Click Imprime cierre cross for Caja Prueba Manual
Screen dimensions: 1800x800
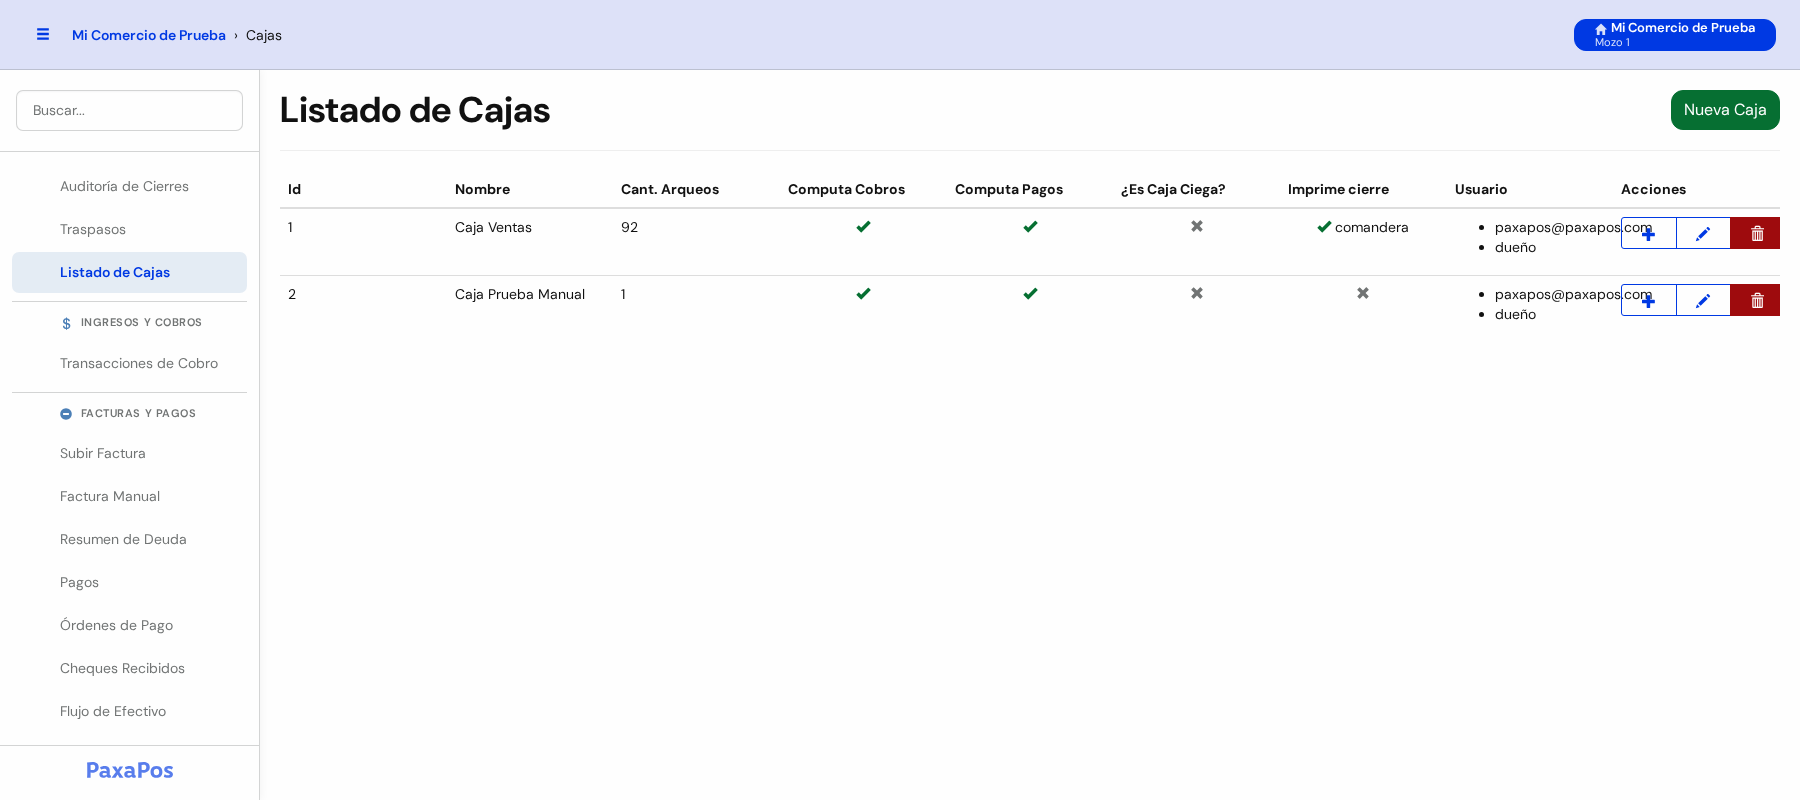[x=1363, y=294]
